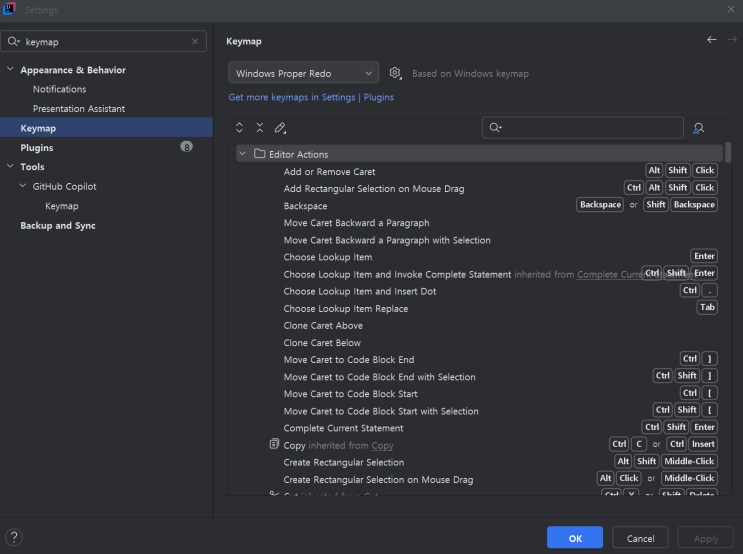Click the keymap list vertical scrollbar

click(728, 153)
